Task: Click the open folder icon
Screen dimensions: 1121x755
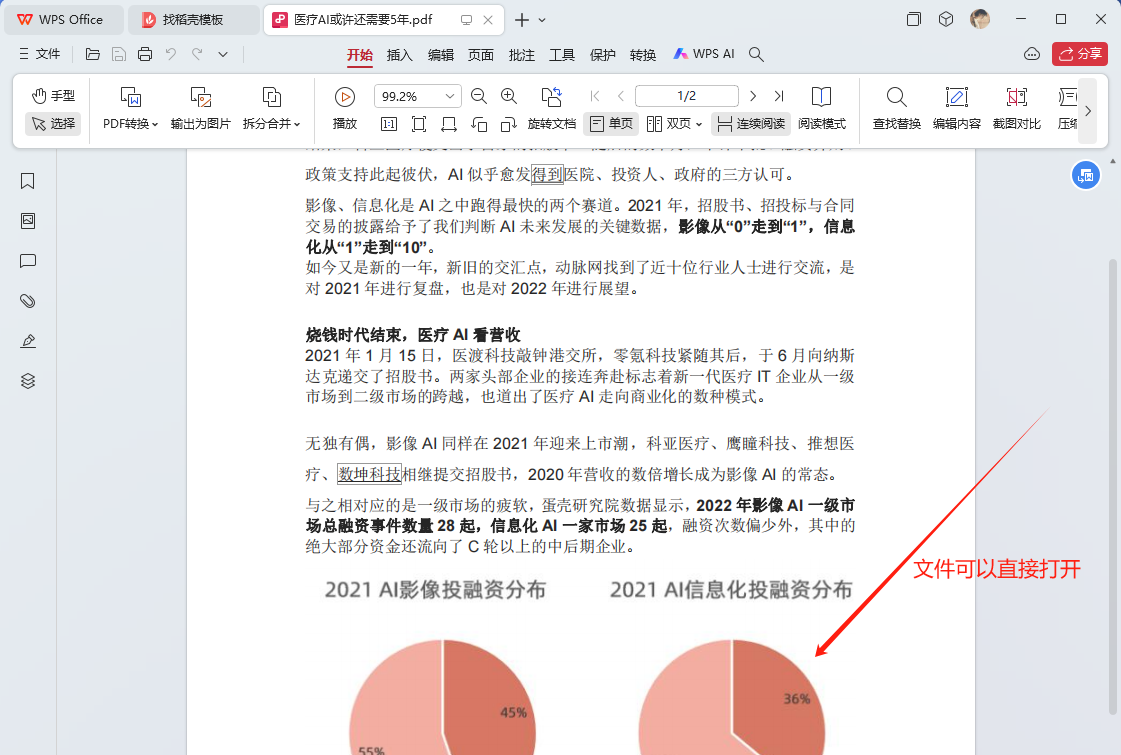Action: [93, 54]
